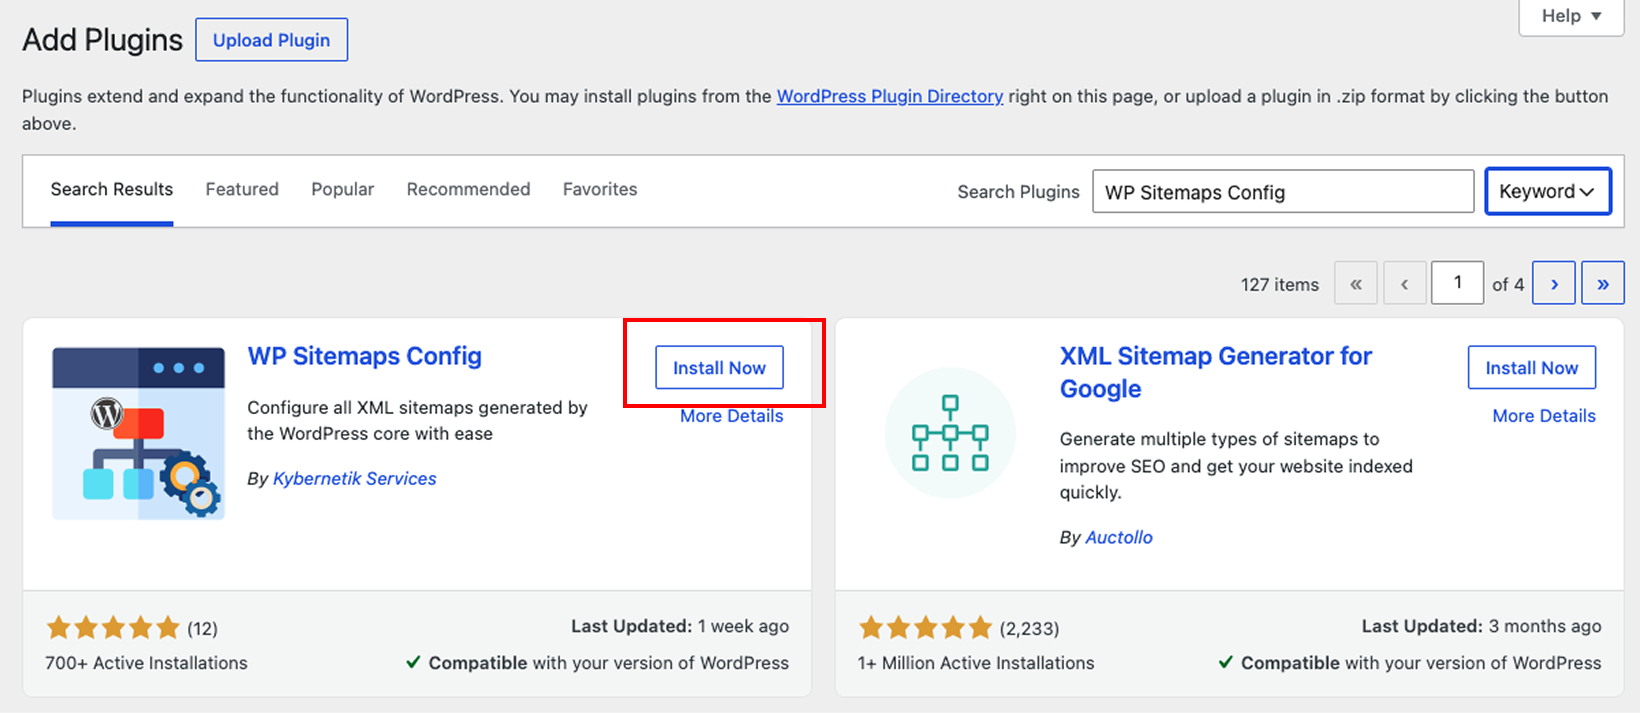Open the WordPress Plugin Directory link

(890, 96)
